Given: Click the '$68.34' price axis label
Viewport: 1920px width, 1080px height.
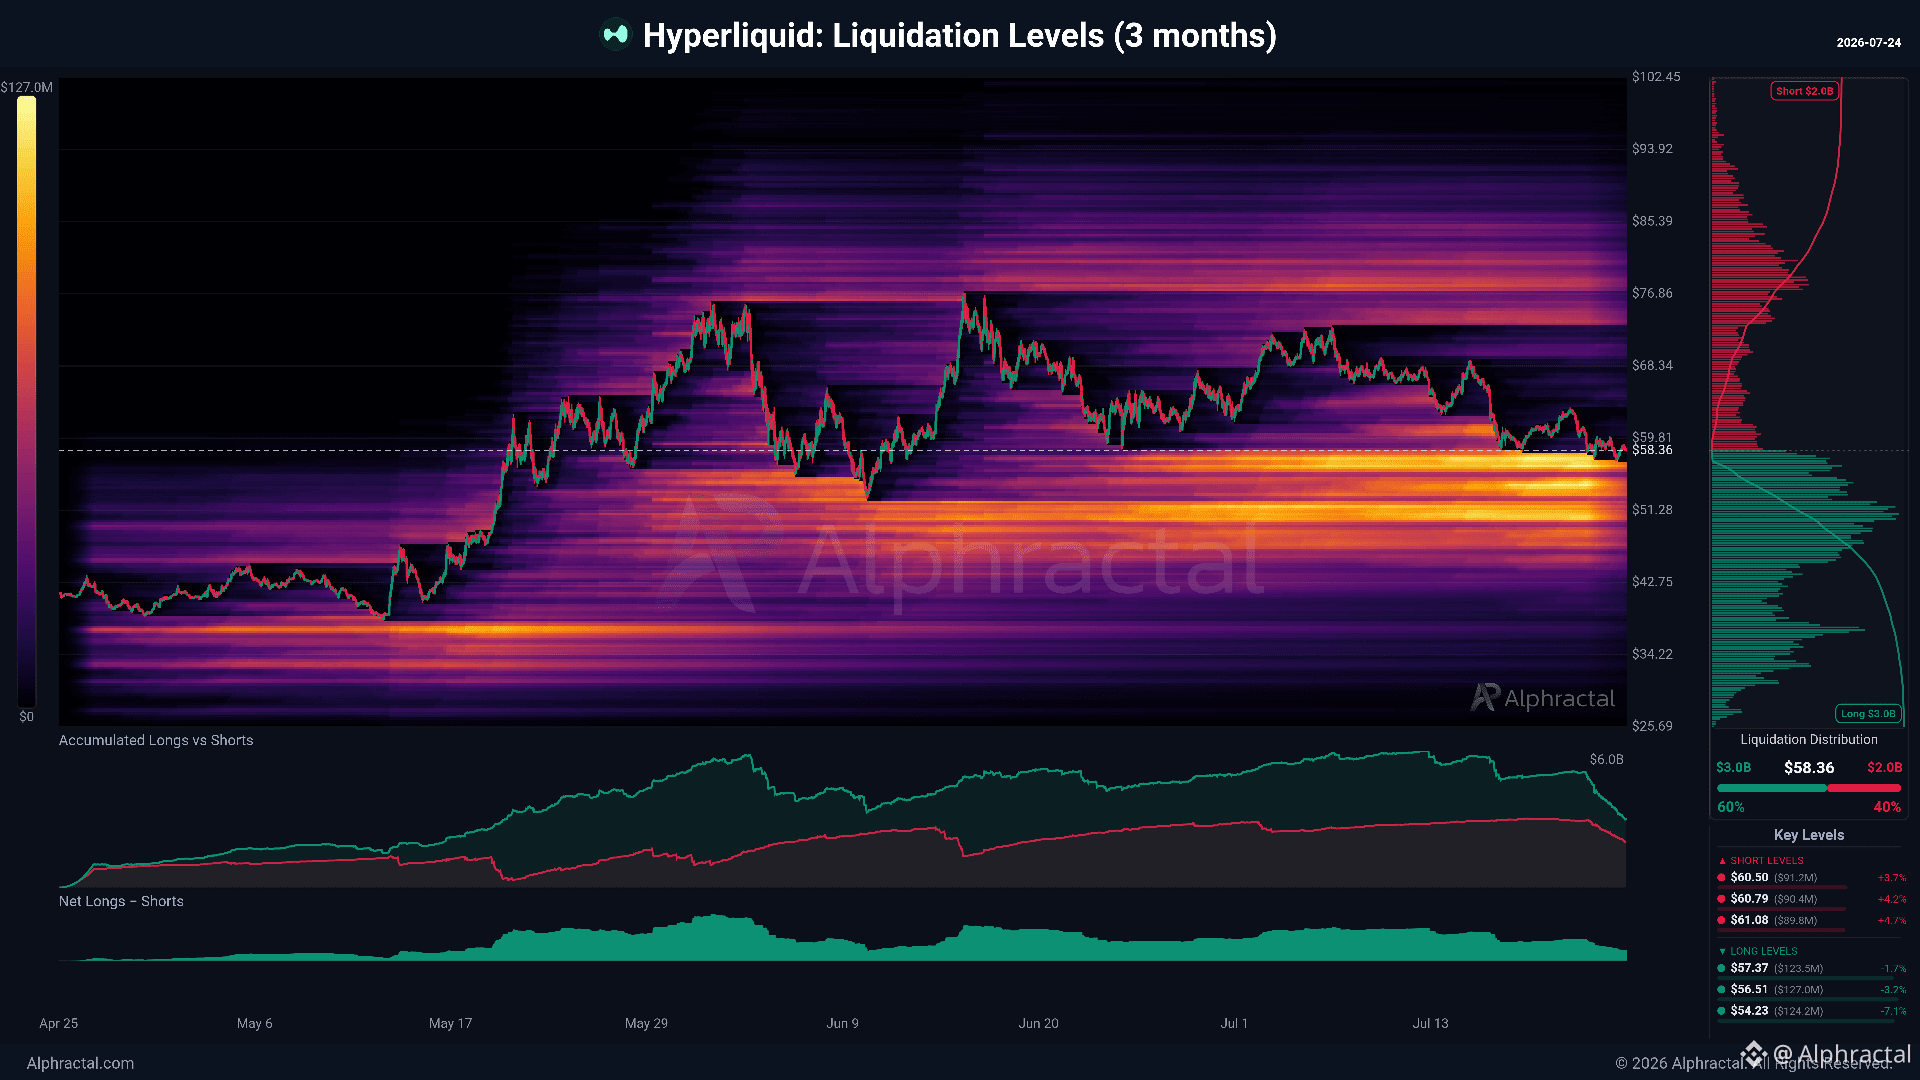Looking at the screenshot, I should point(1652,366).
